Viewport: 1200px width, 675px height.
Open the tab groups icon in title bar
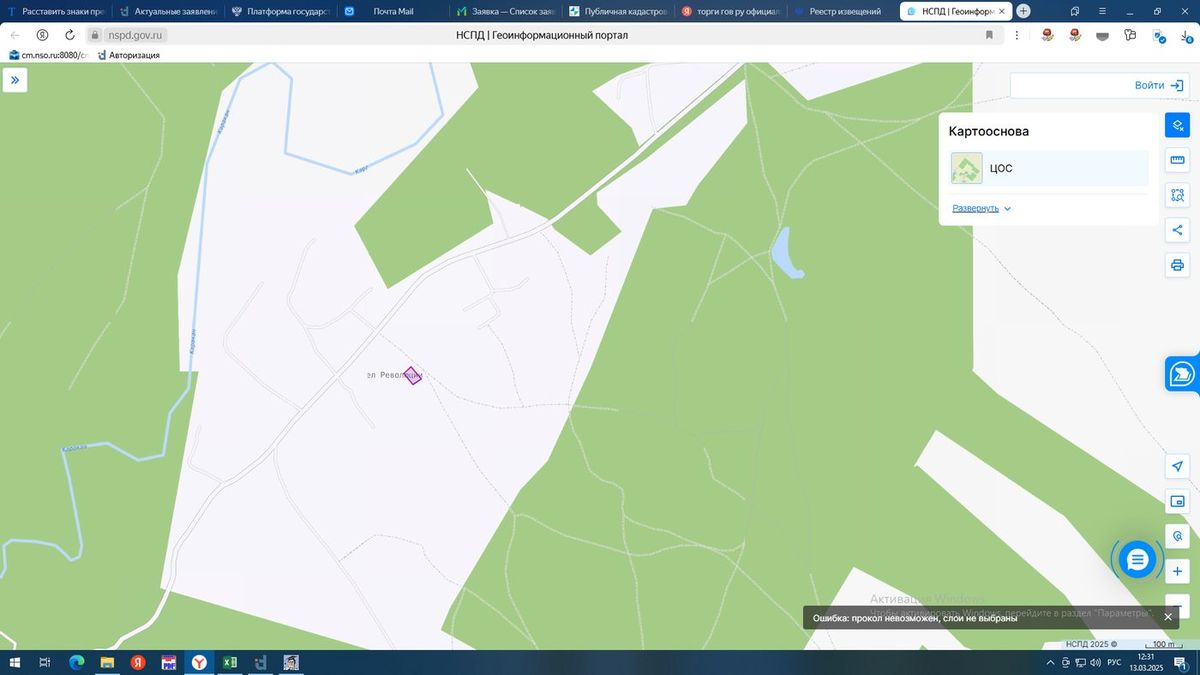coord(1074,11)
